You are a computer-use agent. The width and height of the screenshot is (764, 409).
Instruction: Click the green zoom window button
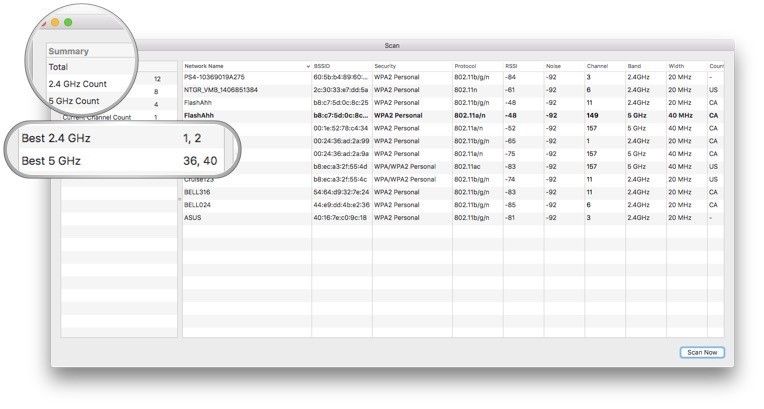pyautogui.click(x=68, y=21)
